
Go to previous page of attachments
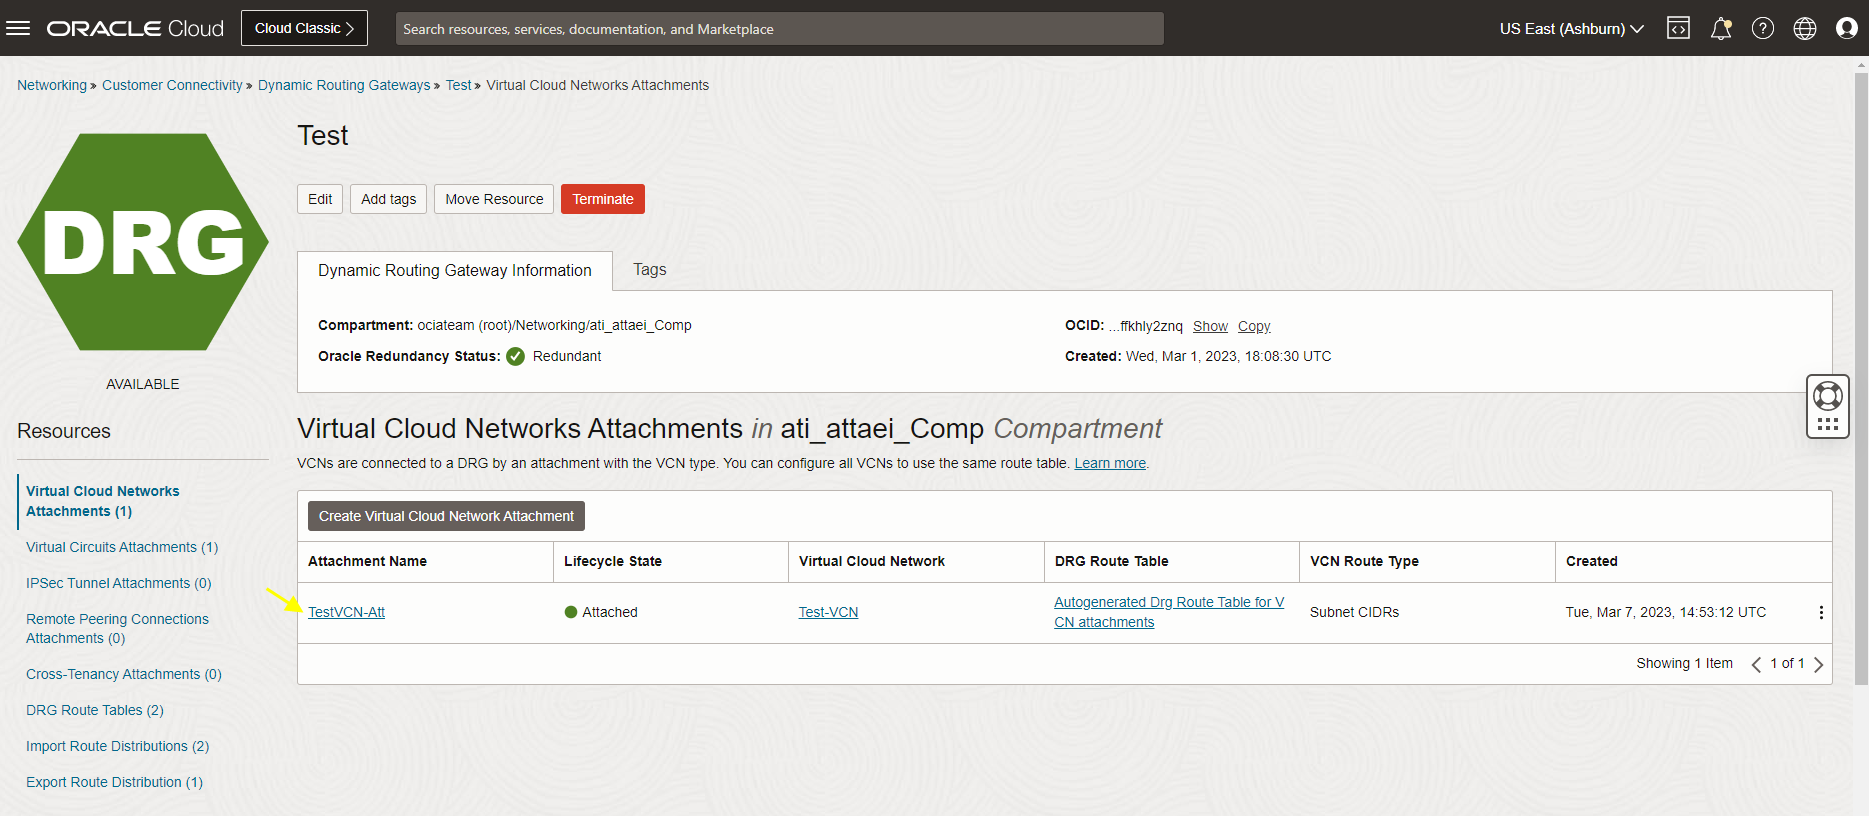click(x=1756, y=664)
